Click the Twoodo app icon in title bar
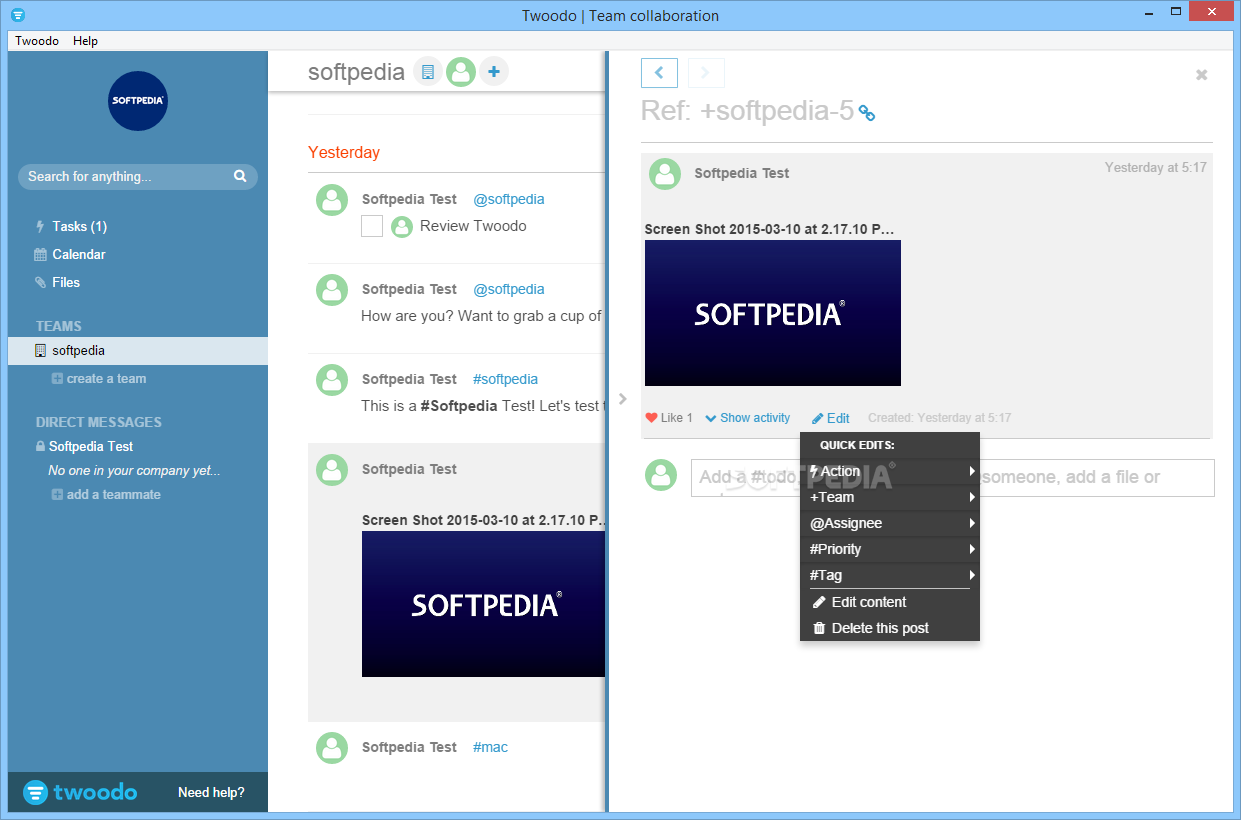Screen dimensions: 1241x820 tap(18, 15)
